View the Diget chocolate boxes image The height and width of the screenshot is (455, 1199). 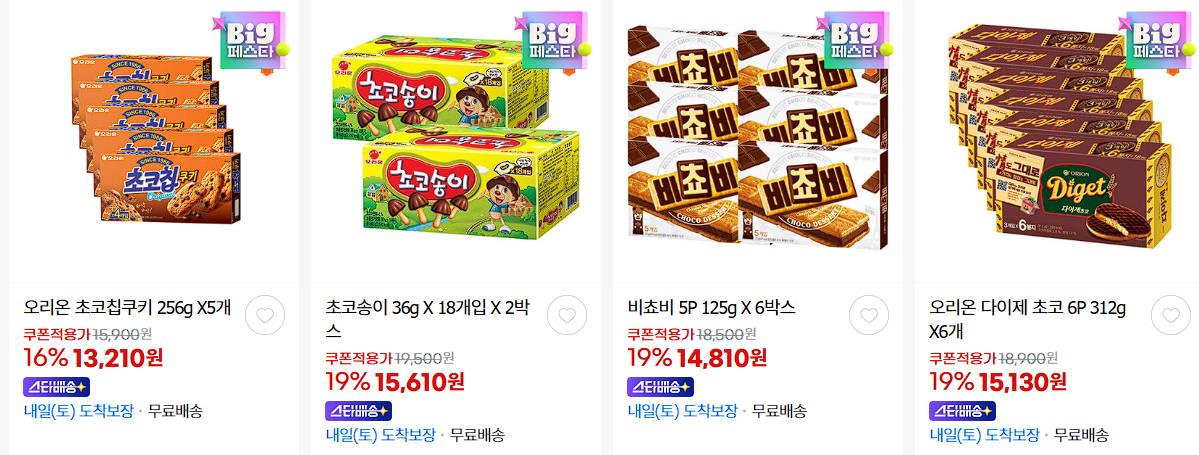(1059, 132)
